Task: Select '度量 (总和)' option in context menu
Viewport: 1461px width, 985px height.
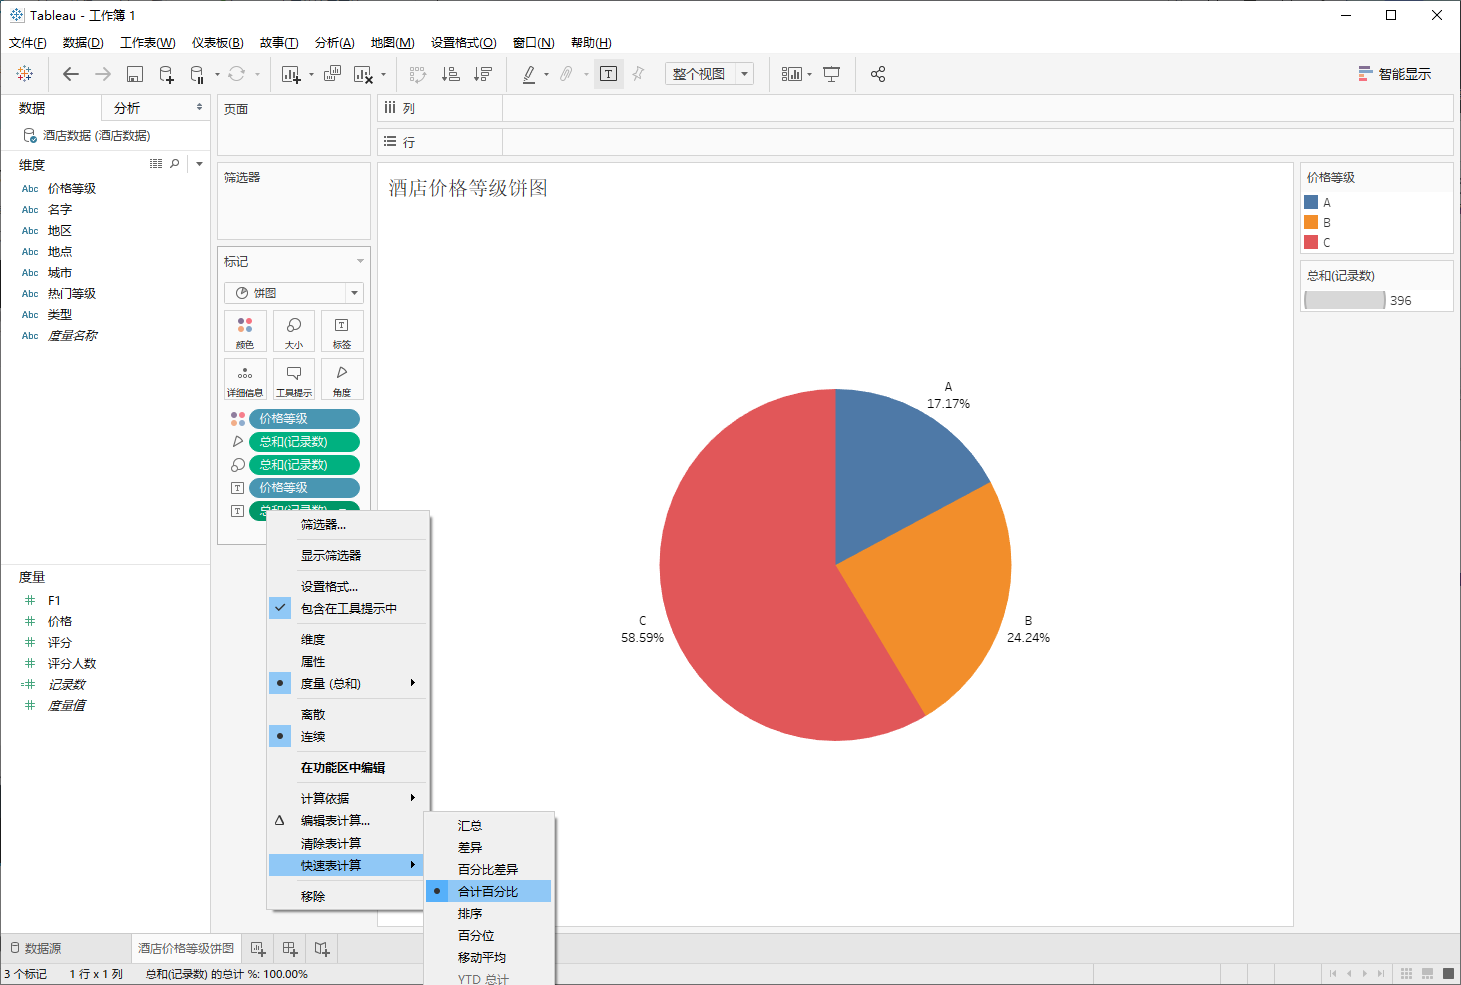Action: [347, 683]
